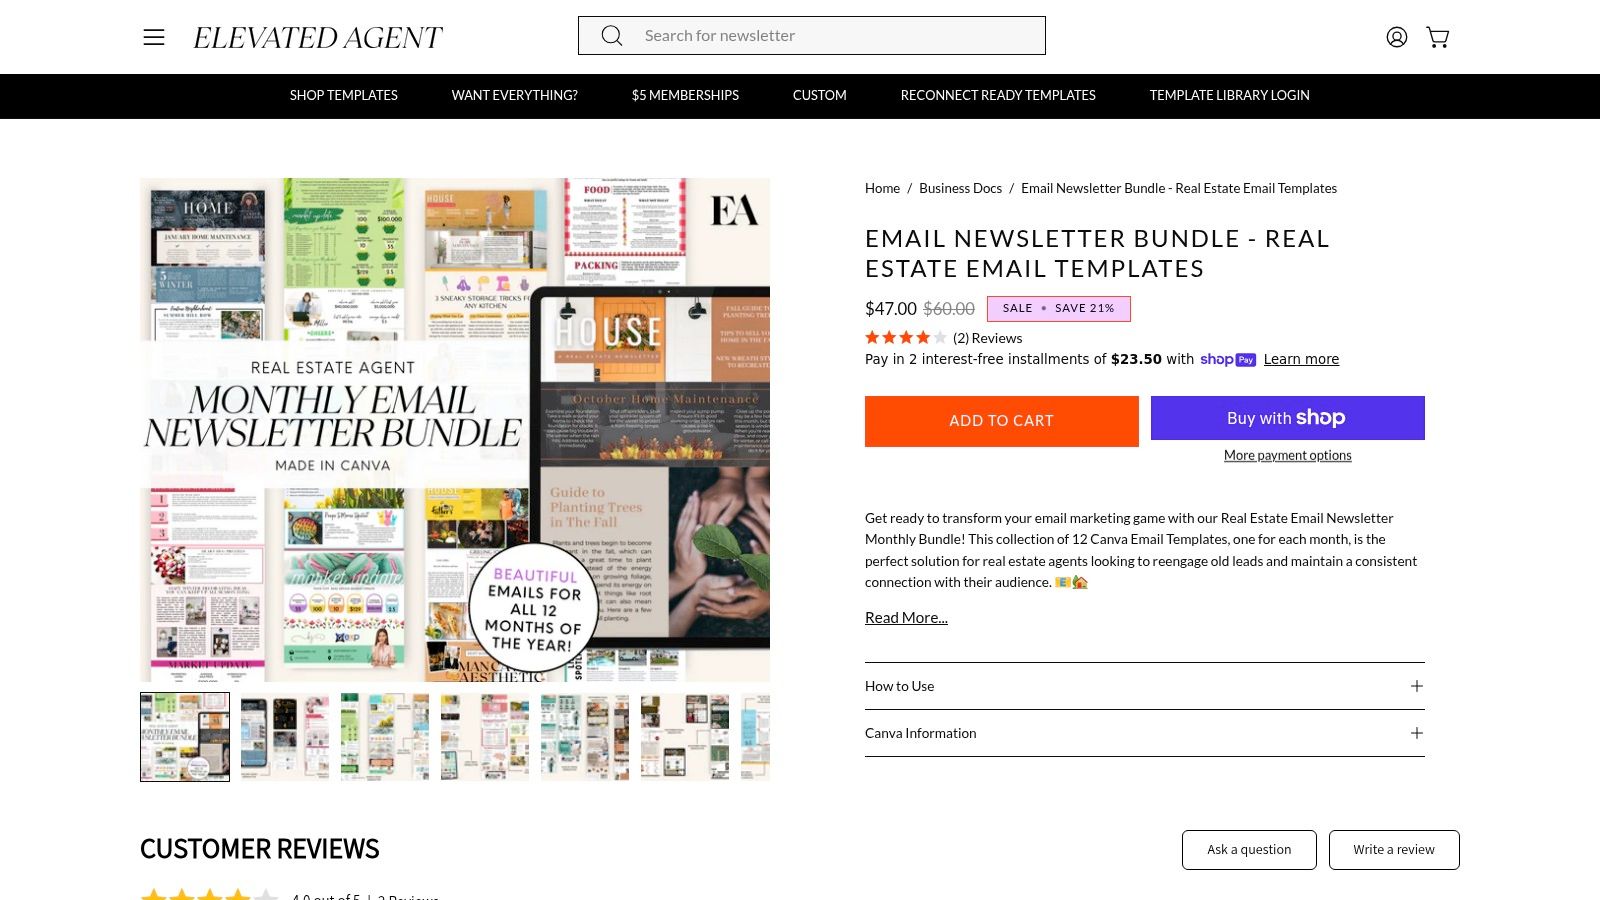This screenshot has width=1600, height=900.
Task: Click the Elevated Agent logo
Action: 317,38
